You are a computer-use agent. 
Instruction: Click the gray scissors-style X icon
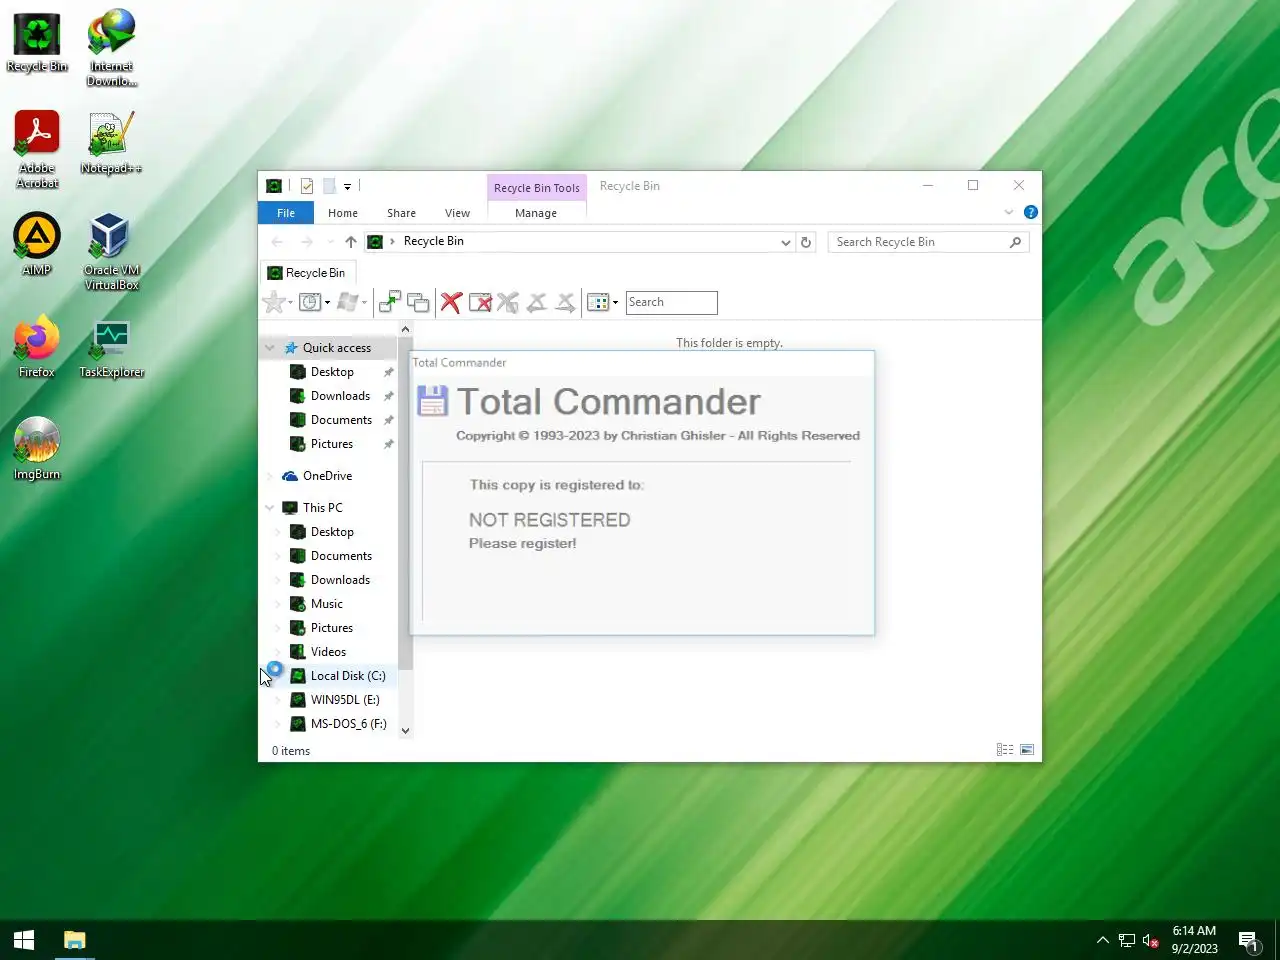point(508,302)
